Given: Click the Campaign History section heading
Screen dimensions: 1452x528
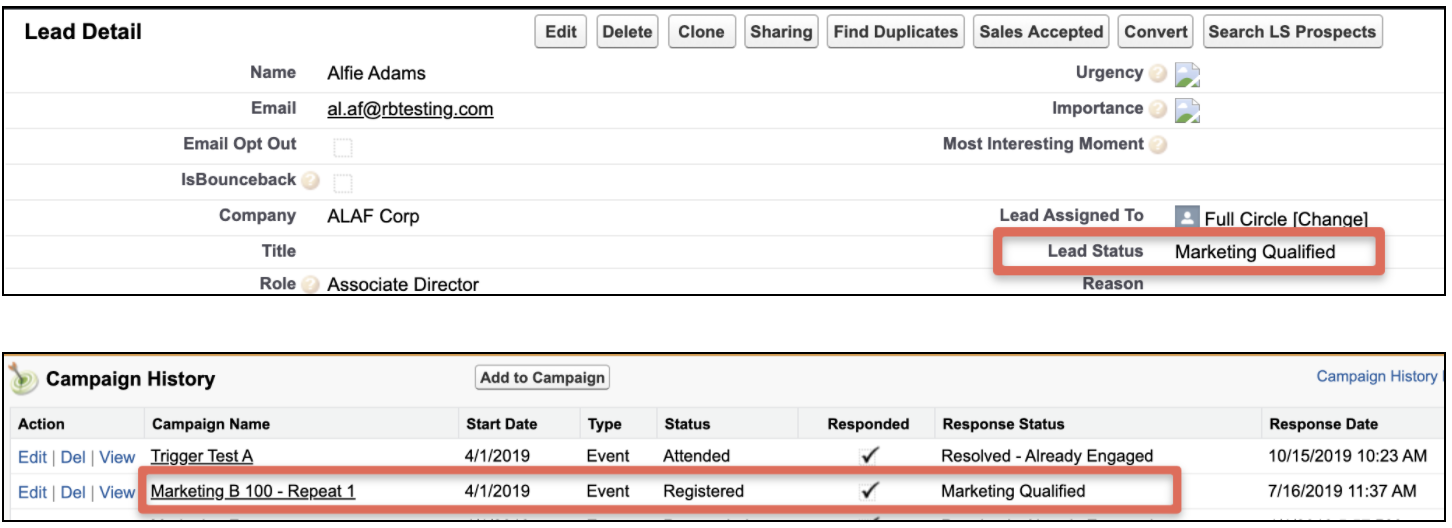Looking at the screenshot, I should point(130,380).
